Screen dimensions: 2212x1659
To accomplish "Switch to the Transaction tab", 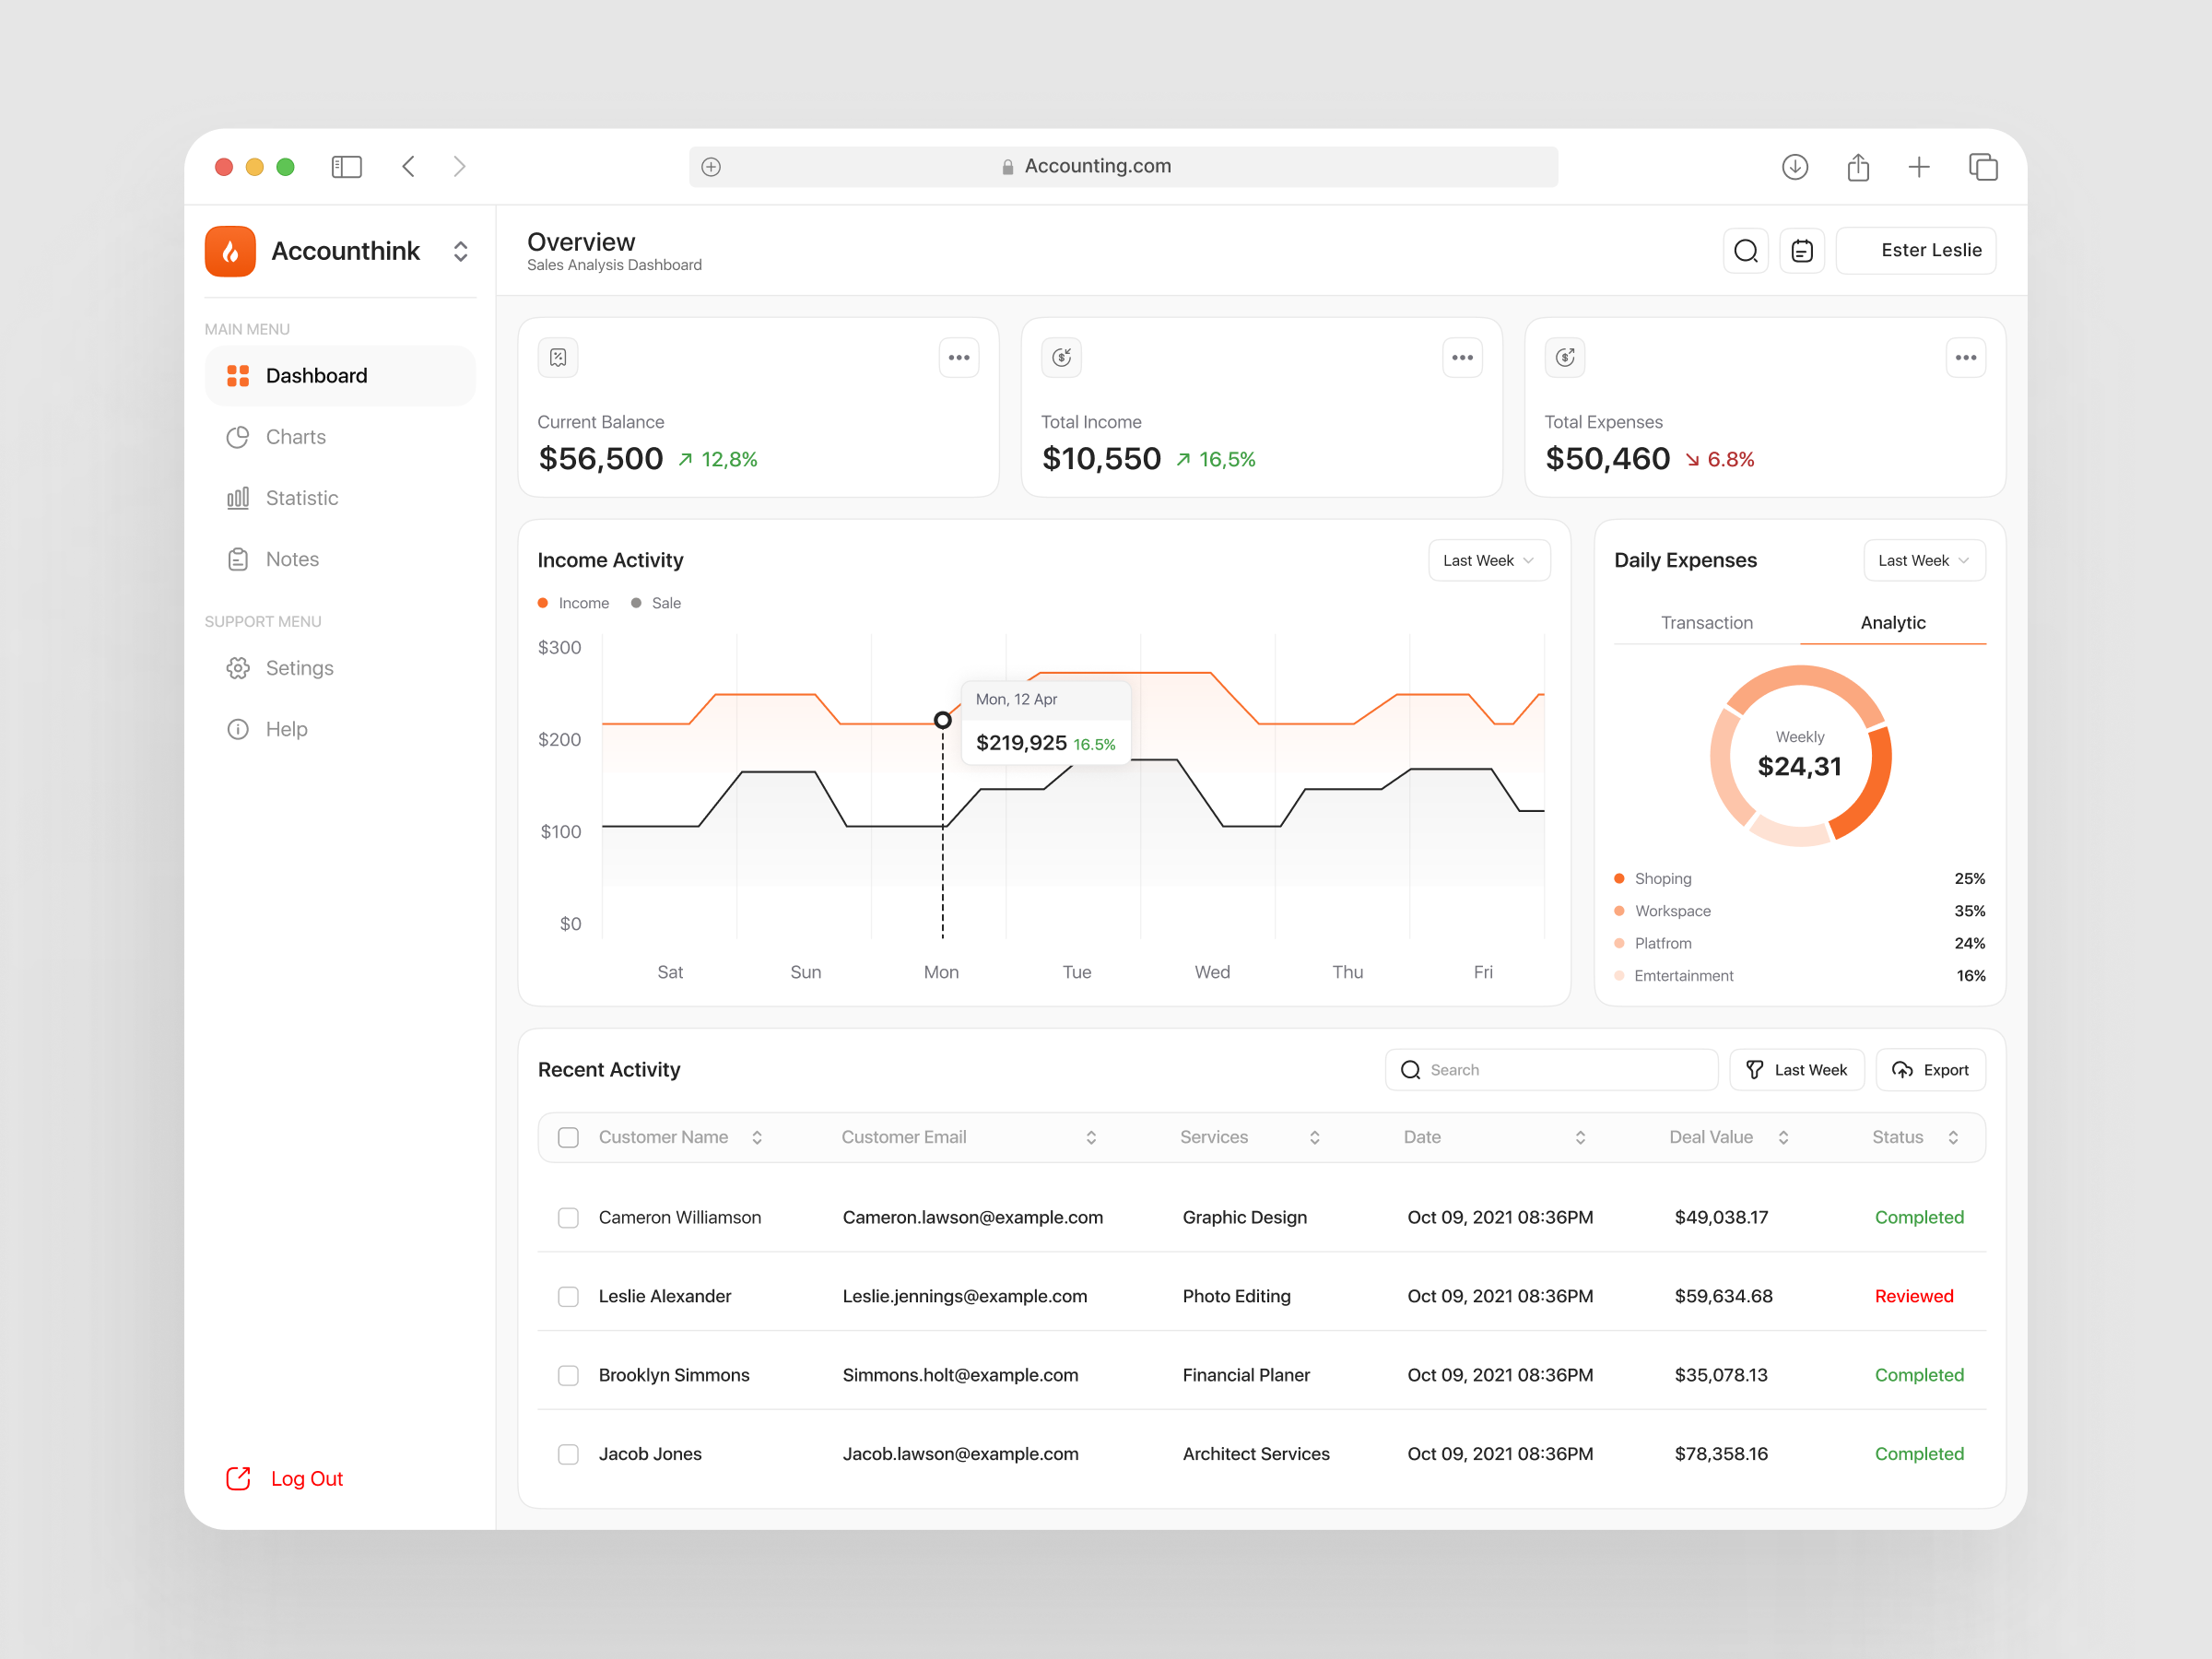I will pyautogui.click(x=1706, y=622).
